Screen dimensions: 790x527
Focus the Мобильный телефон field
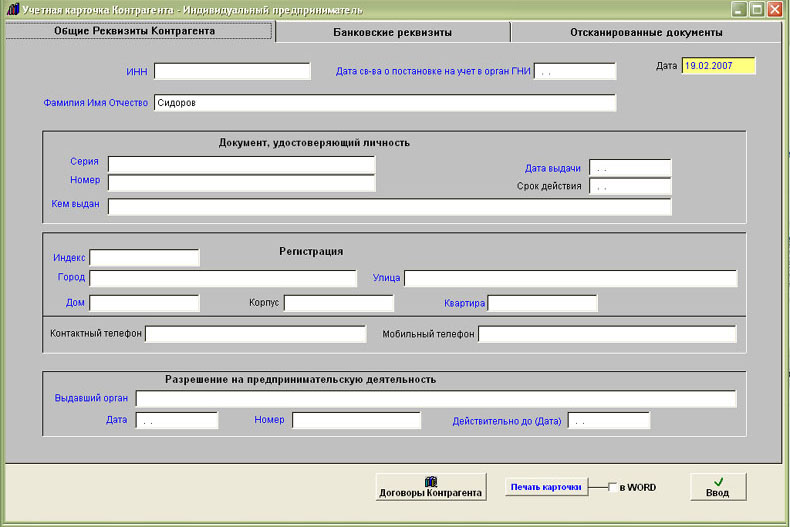click(608, 334)
